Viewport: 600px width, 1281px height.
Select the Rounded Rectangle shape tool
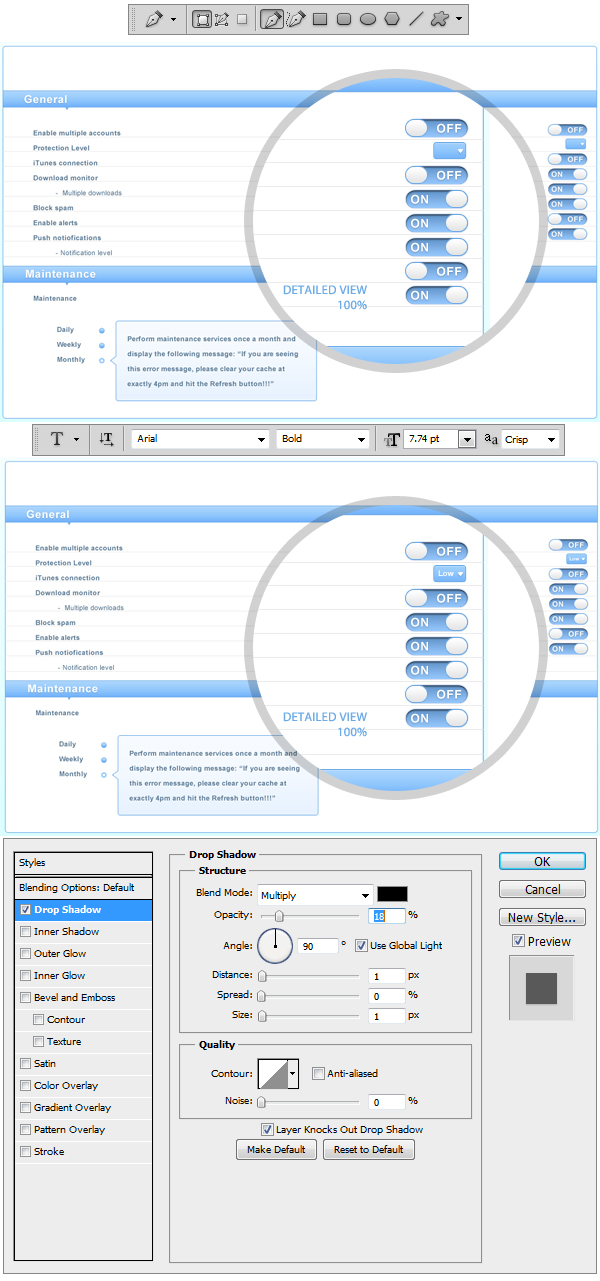click(344, 19)
